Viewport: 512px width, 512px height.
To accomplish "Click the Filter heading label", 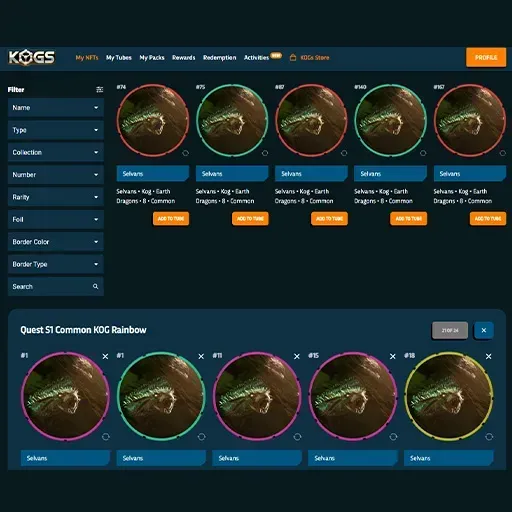I will coord(16,90).
